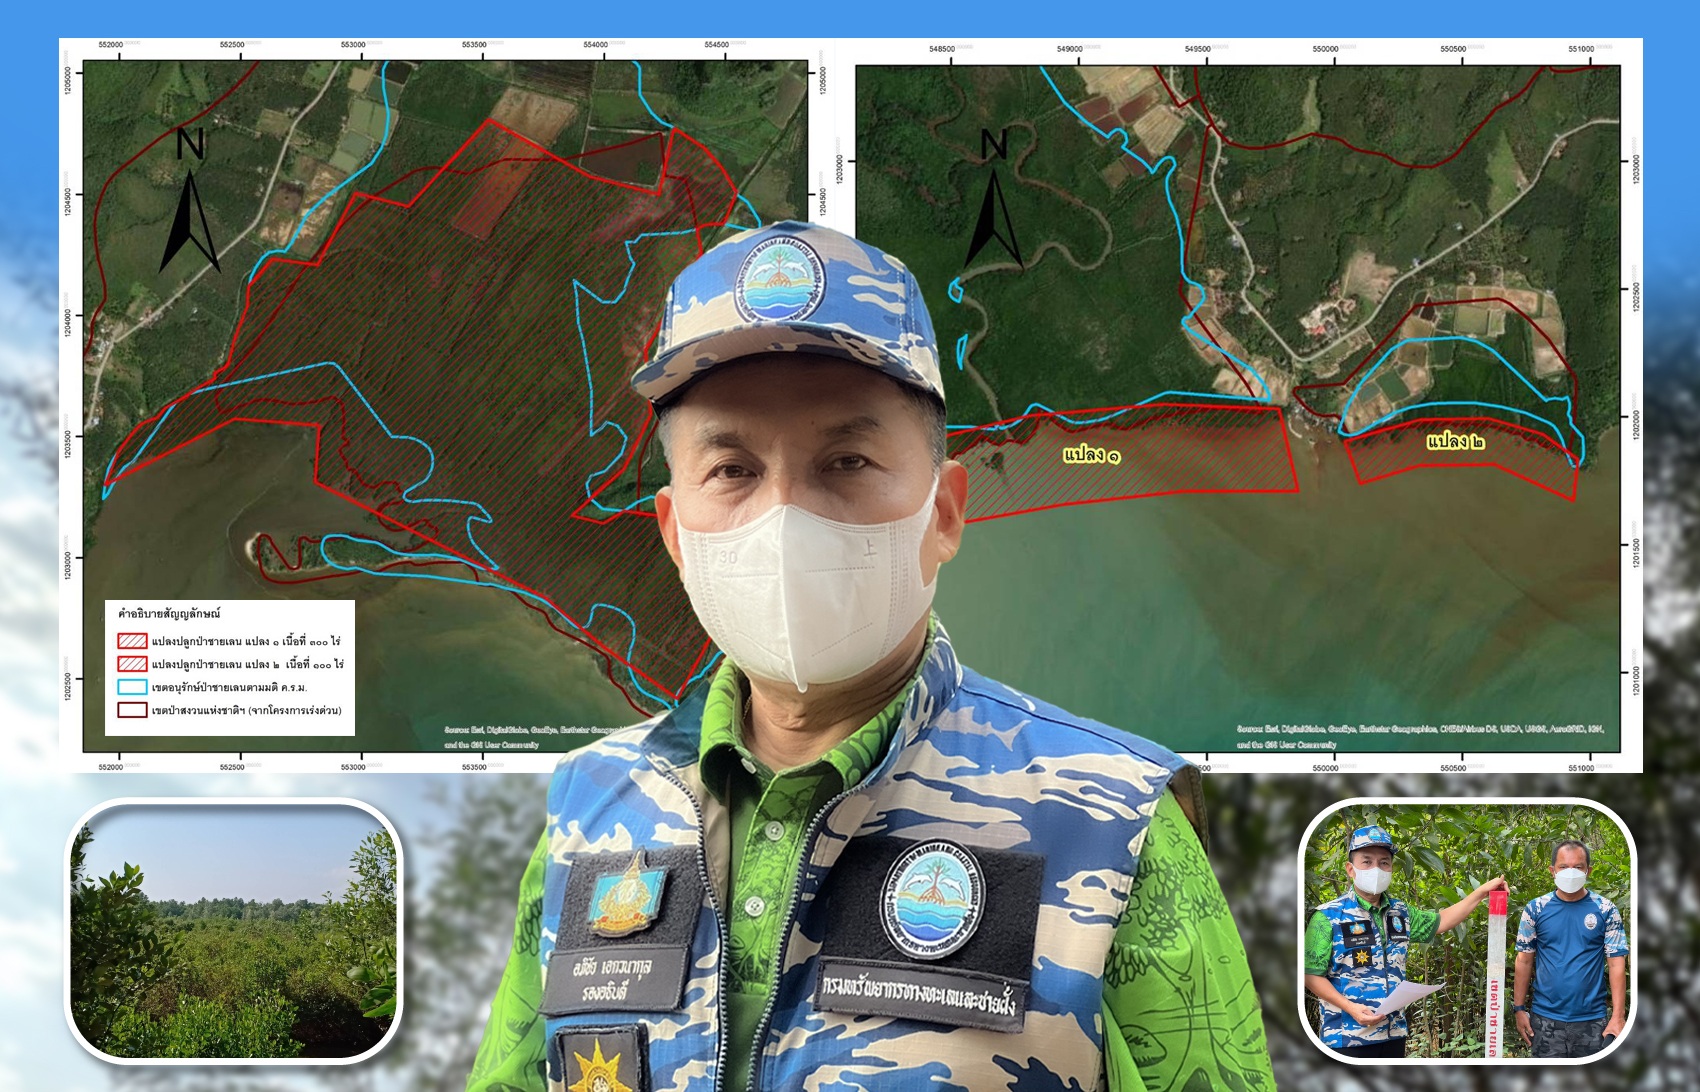Screen dimensions: 1700x1092
Task: Click the yellow แปลง ๑ plot label
Action: (x=1091, y=456)
